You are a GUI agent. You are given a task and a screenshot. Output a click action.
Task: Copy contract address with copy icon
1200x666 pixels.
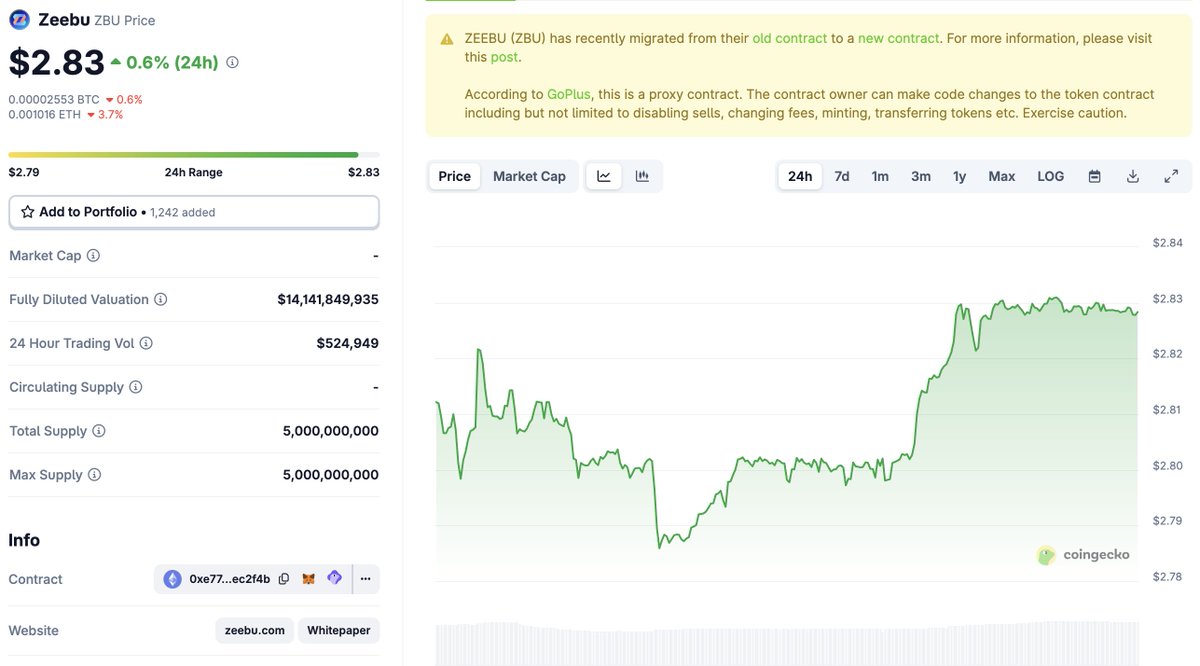tap(284, 579)
